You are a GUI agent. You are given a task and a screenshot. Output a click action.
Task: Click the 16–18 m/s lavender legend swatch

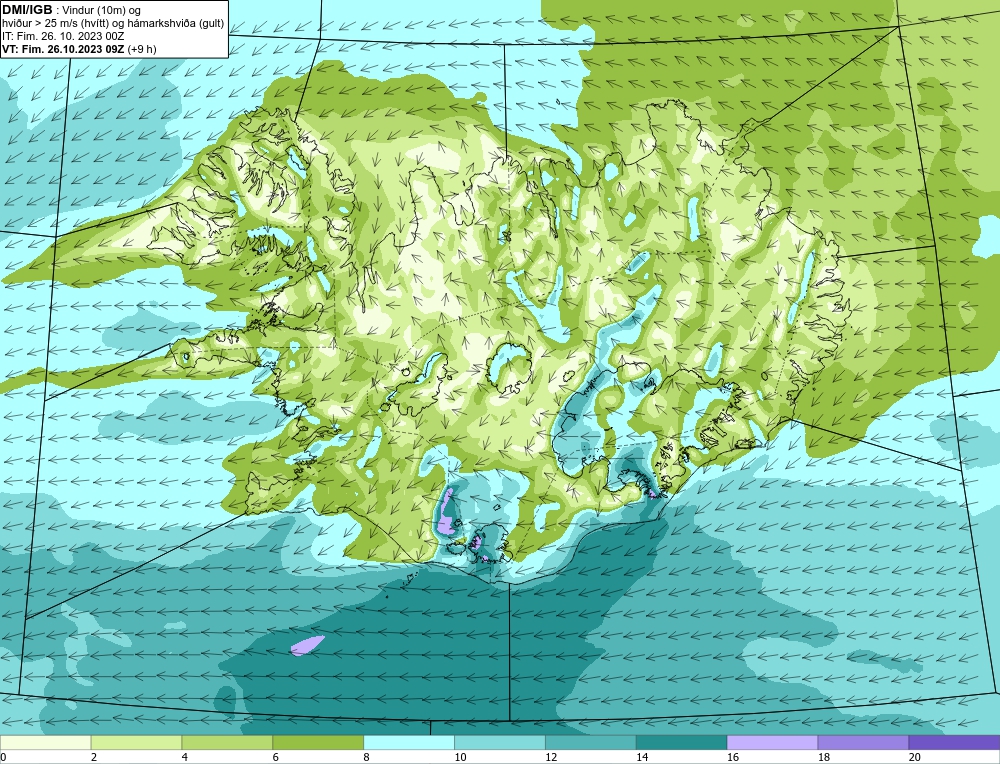[x=772, y=742]
